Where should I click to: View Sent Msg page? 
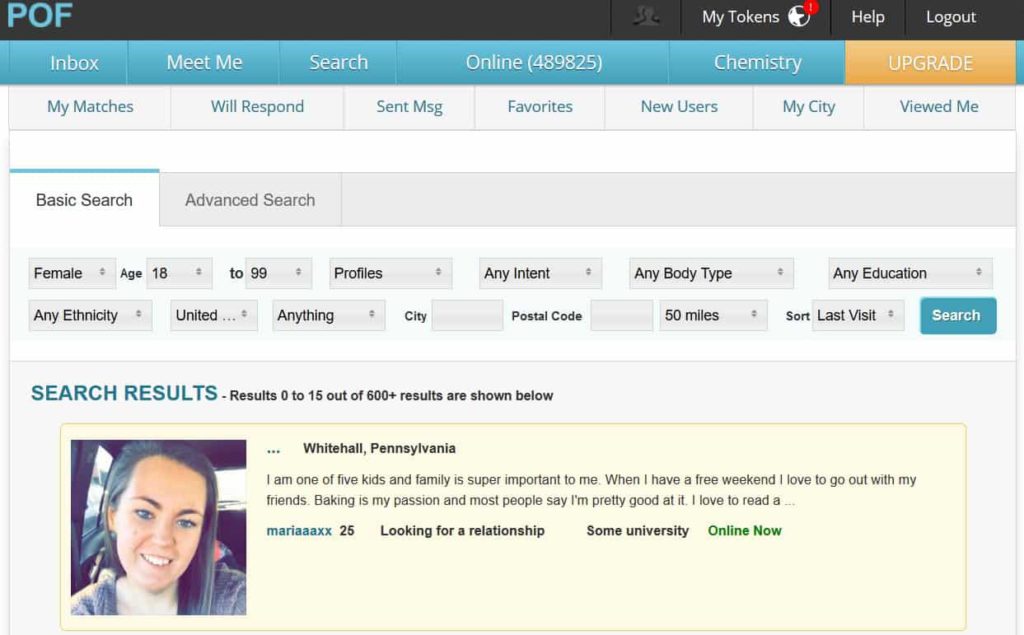[409, 106]
